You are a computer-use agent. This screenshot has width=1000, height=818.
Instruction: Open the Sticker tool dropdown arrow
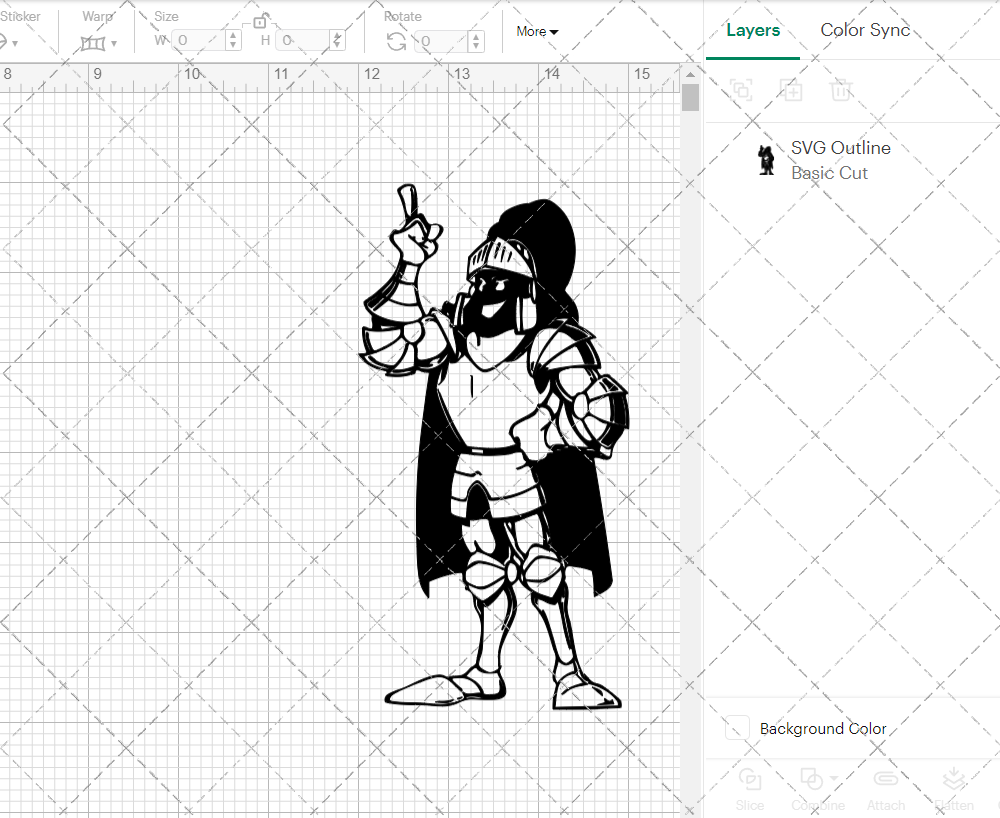coord(15,44)
